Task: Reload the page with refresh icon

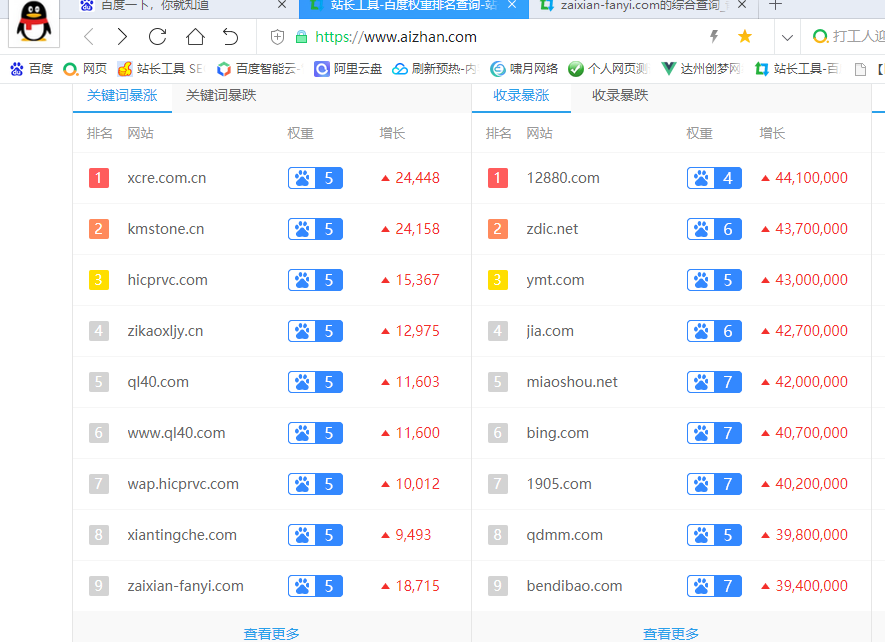Action: pyautogui.click(x=157, y=37)
